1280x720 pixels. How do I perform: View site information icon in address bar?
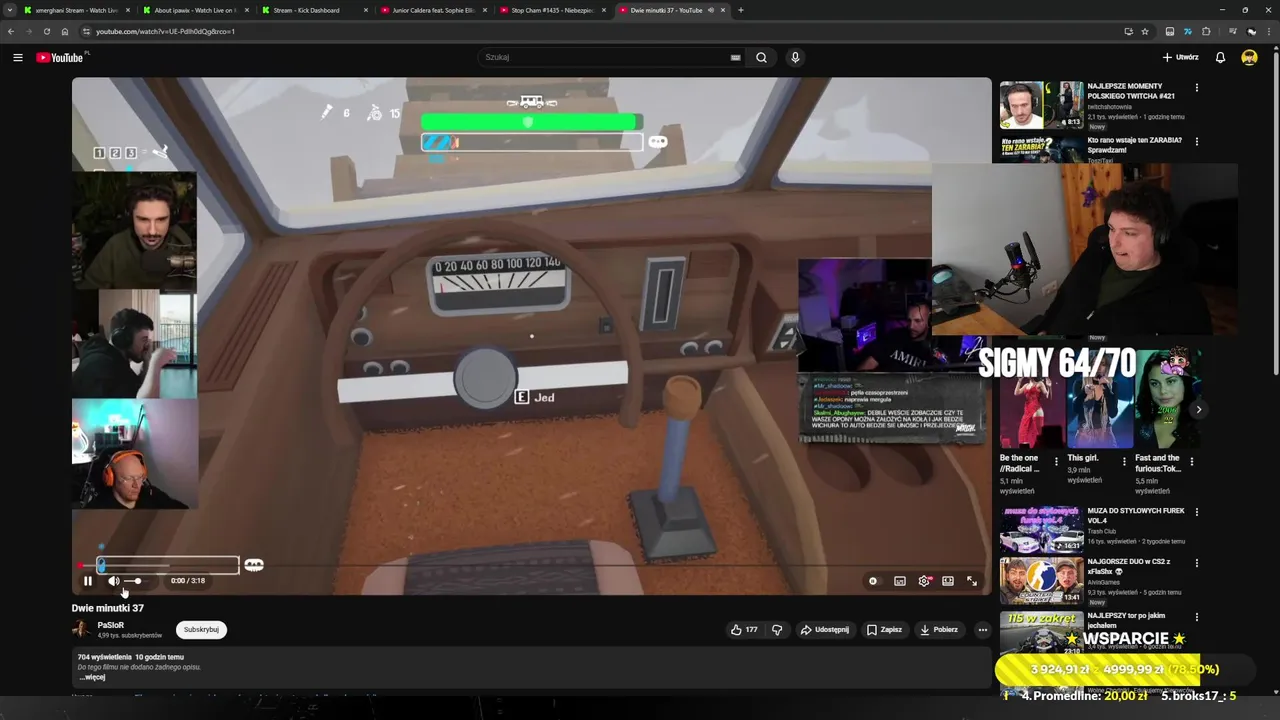(x=86, y=31)
